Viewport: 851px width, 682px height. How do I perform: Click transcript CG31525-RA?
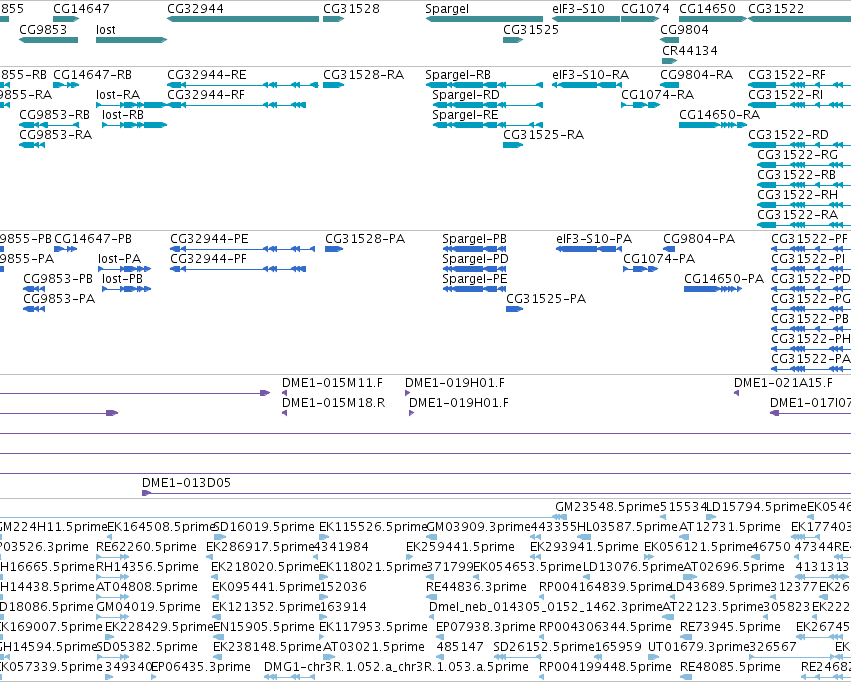(x=544, y=135)
